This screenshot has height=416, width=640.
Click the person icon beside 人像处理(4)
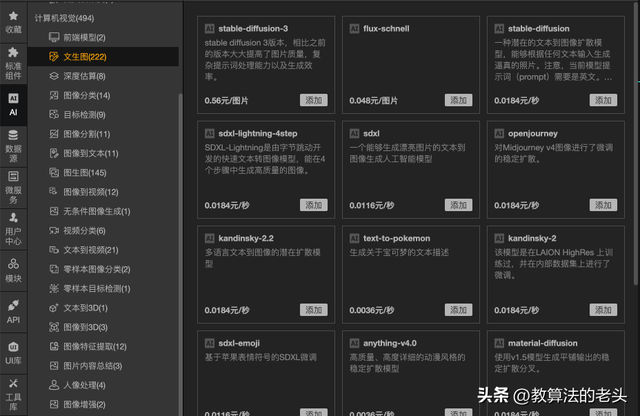[x=54, y=385]
